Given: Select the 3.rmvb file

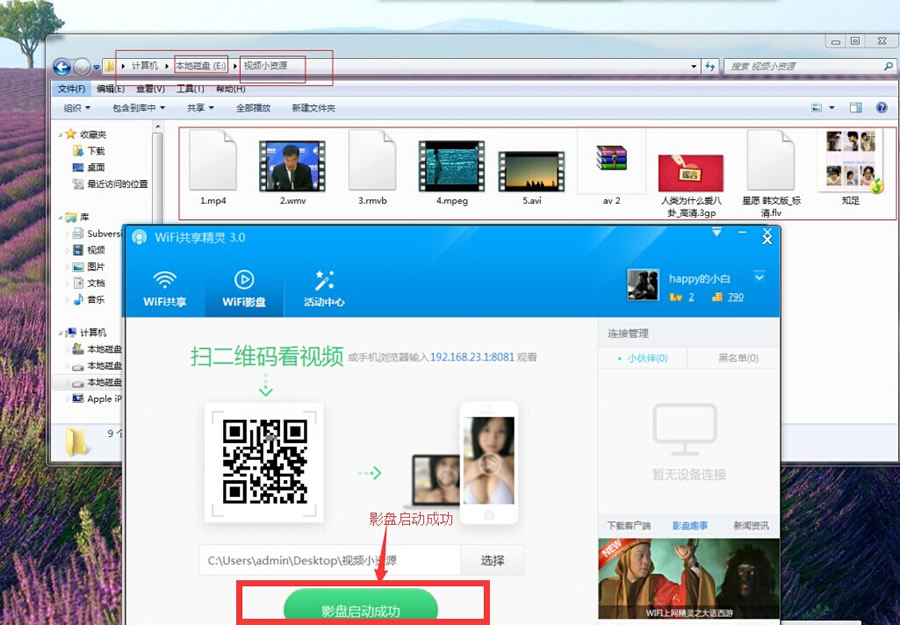Looking at the screenshot, I should tap(372, 168).
